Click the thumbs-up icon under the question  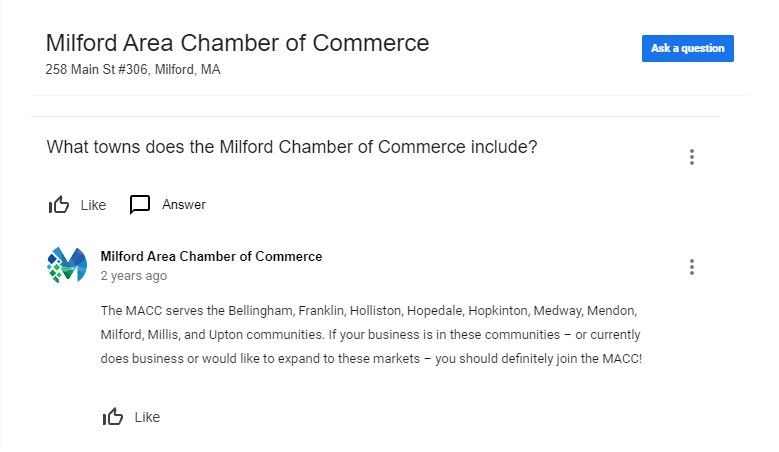[59, 205]
